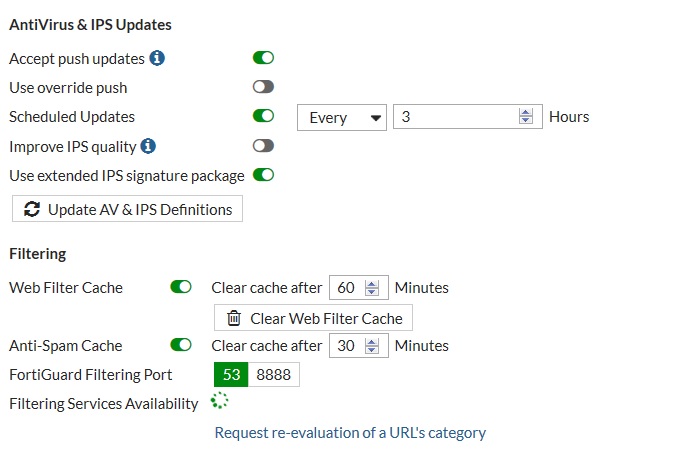This screenshot has height=456, width=685.
Task: Open the Every schedule frequency dropdown
Action: point(342,117)
